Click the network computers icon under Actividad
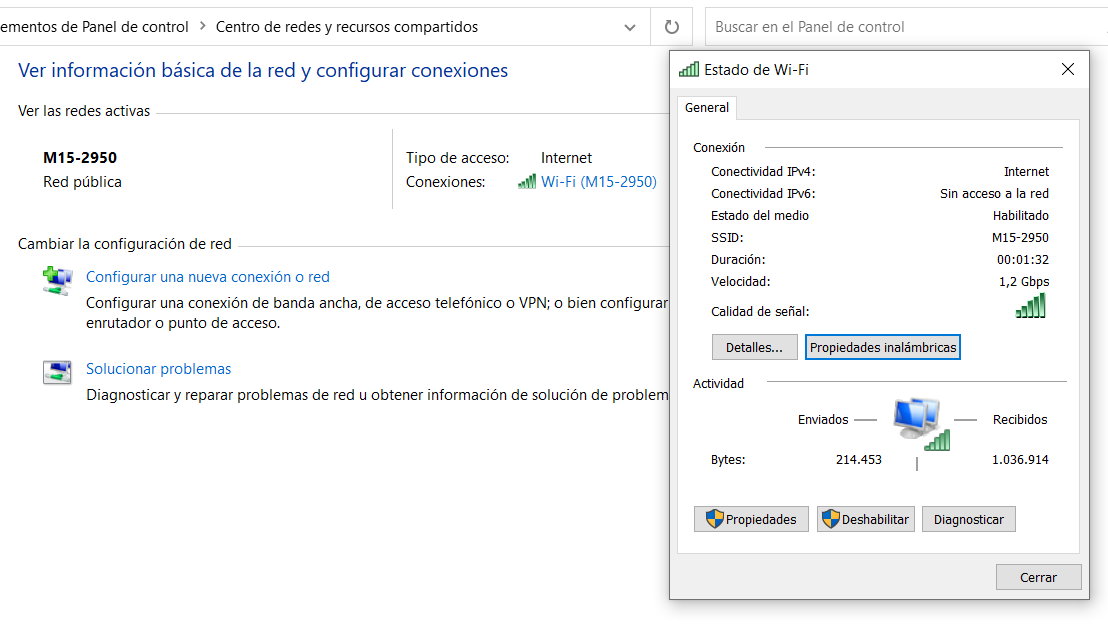Image resolution: width=1108 pixels, height=625 pixels. pyautogui.click(x=918, y=423)
